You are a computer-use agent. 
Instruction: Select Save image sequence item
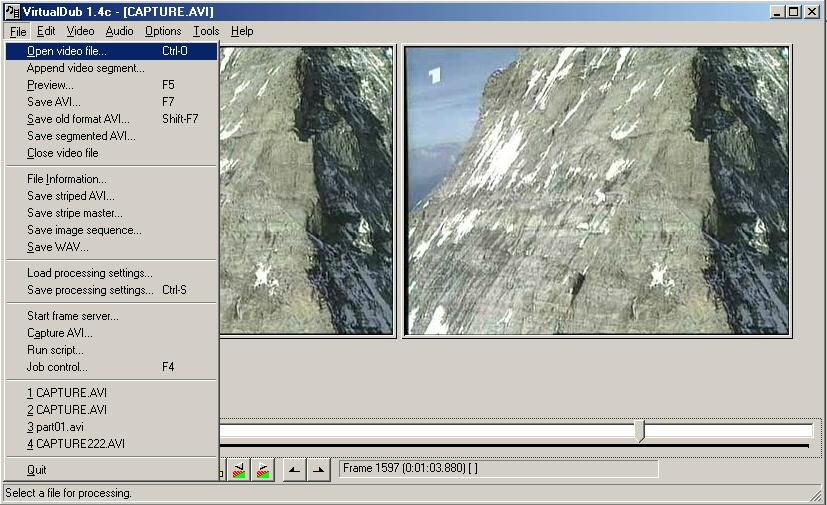[84, 230]
